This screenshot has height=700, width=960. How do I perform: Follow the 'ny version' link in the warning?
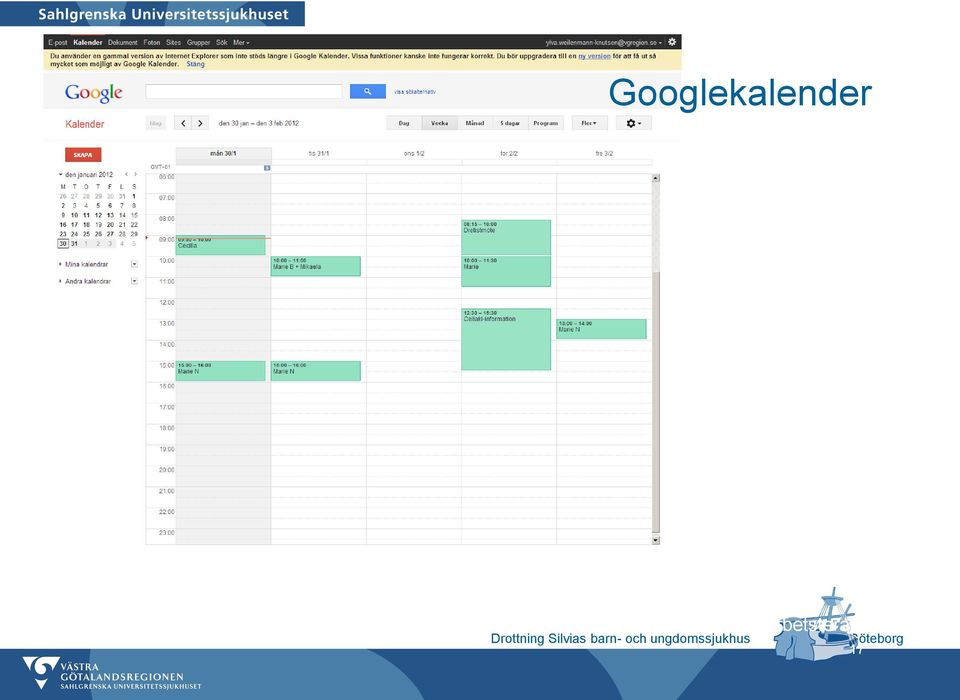coord(594,56)
